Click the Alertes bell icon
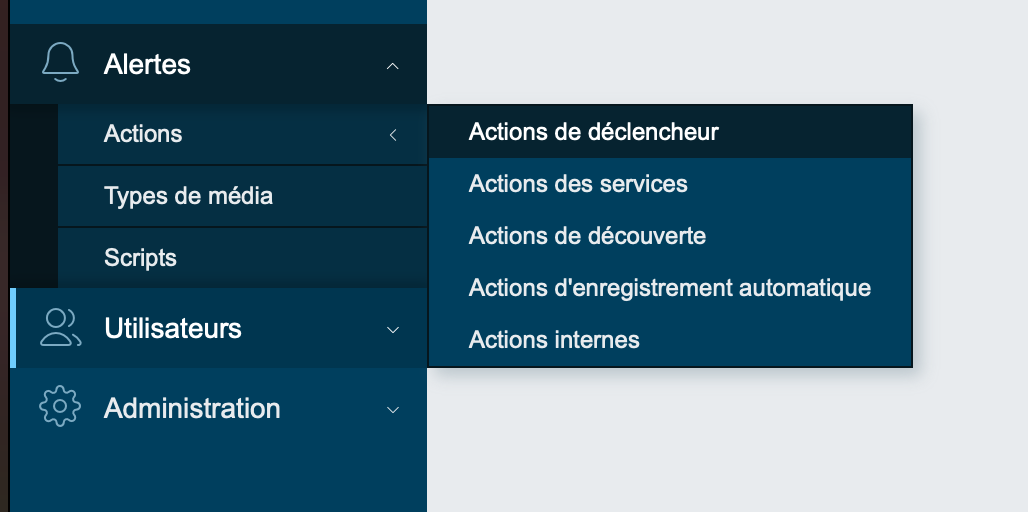 pyautogui.click(x=60, y=63)
